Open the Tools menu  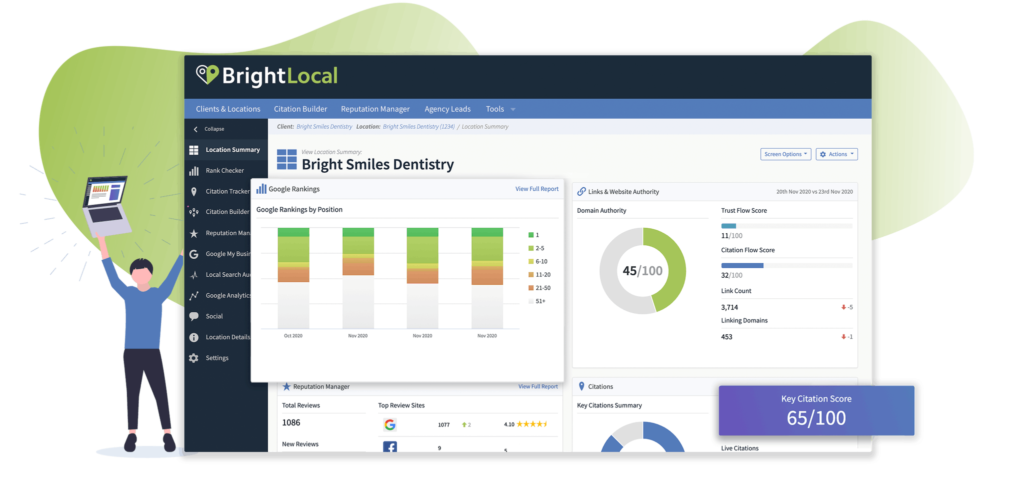pos(495,109)
